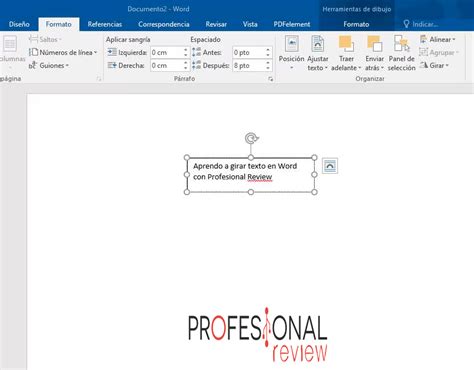The height and width of the screenshot is (370, 474).
Task: Increase left indent with up arrow
Action: pos(186,50)
